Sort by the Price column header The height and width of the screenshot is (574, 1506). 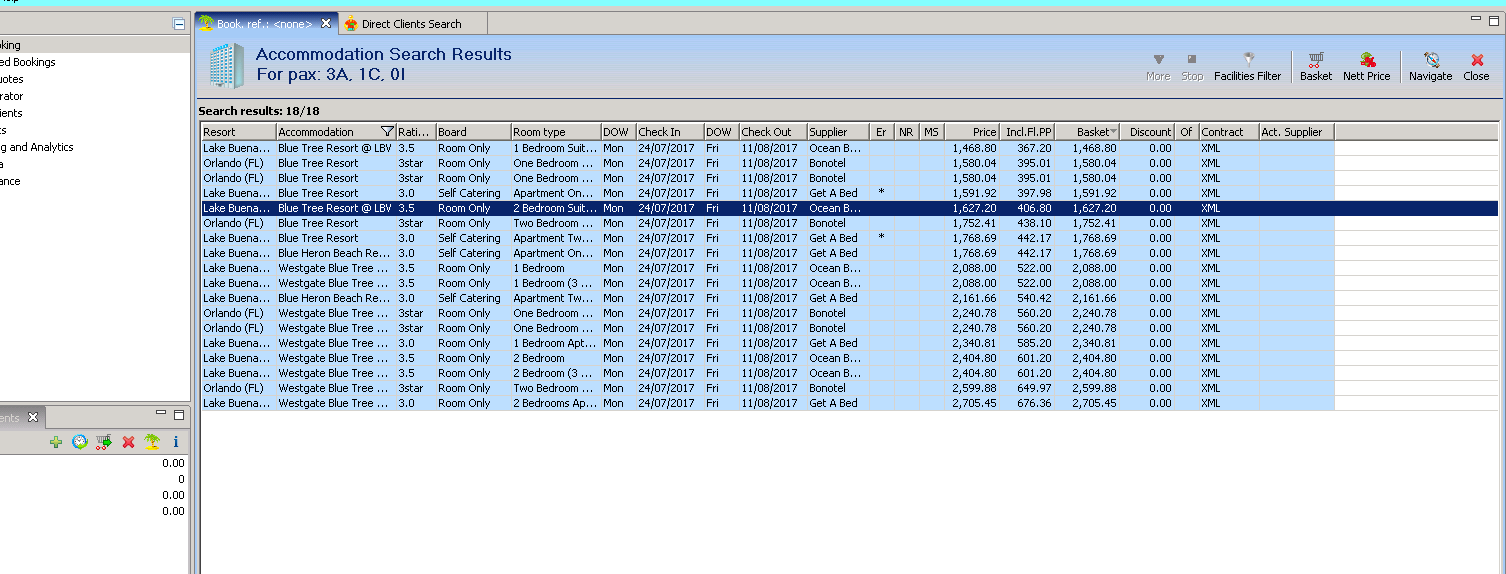tap(972, 132)
